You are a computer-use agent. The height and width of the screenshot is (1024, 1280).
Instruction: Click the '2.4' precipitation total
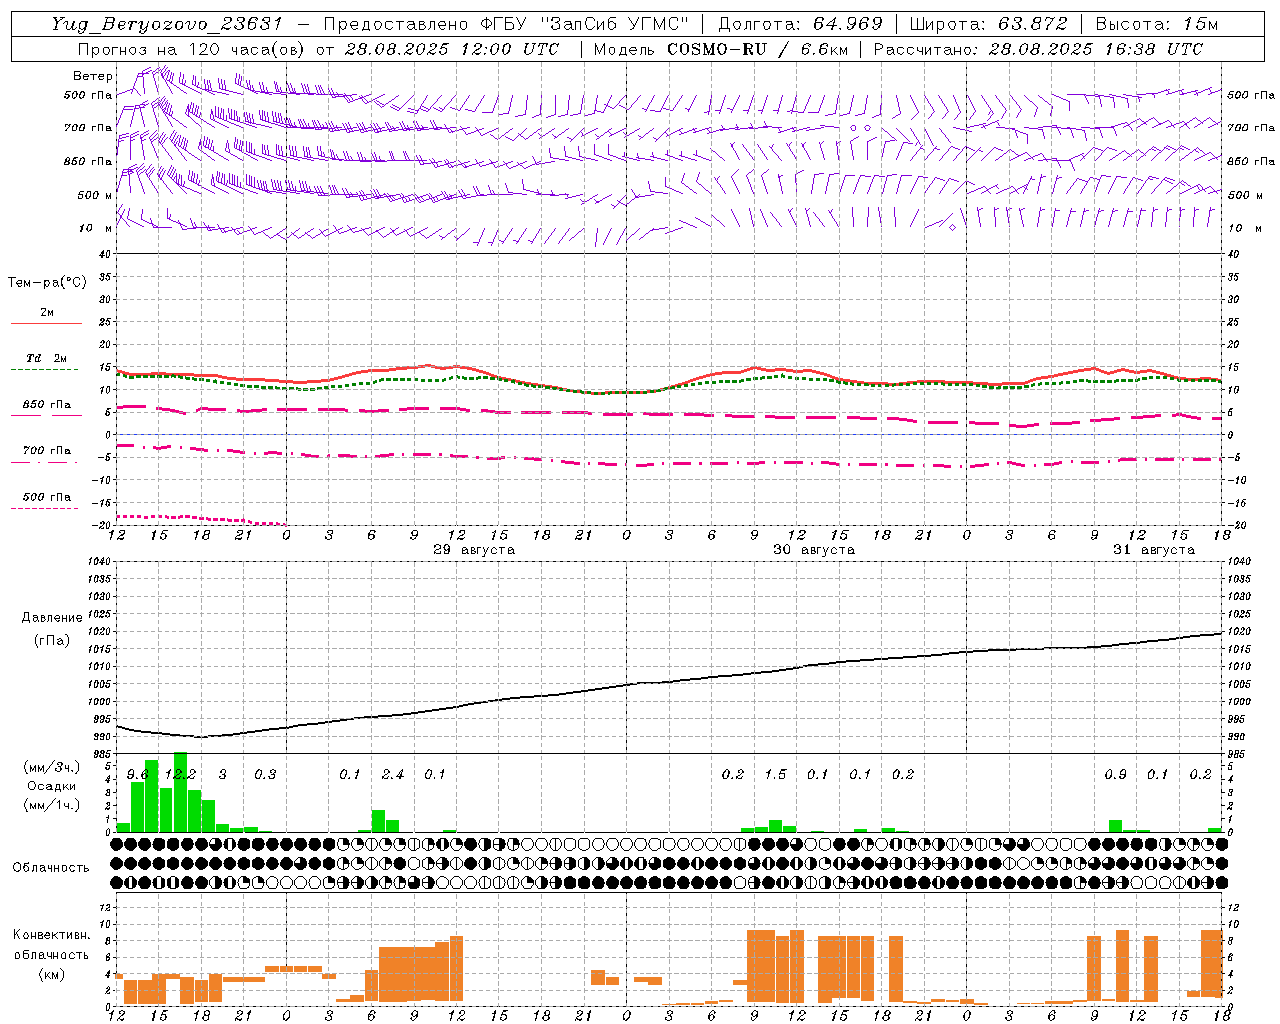tap(393, 774)
